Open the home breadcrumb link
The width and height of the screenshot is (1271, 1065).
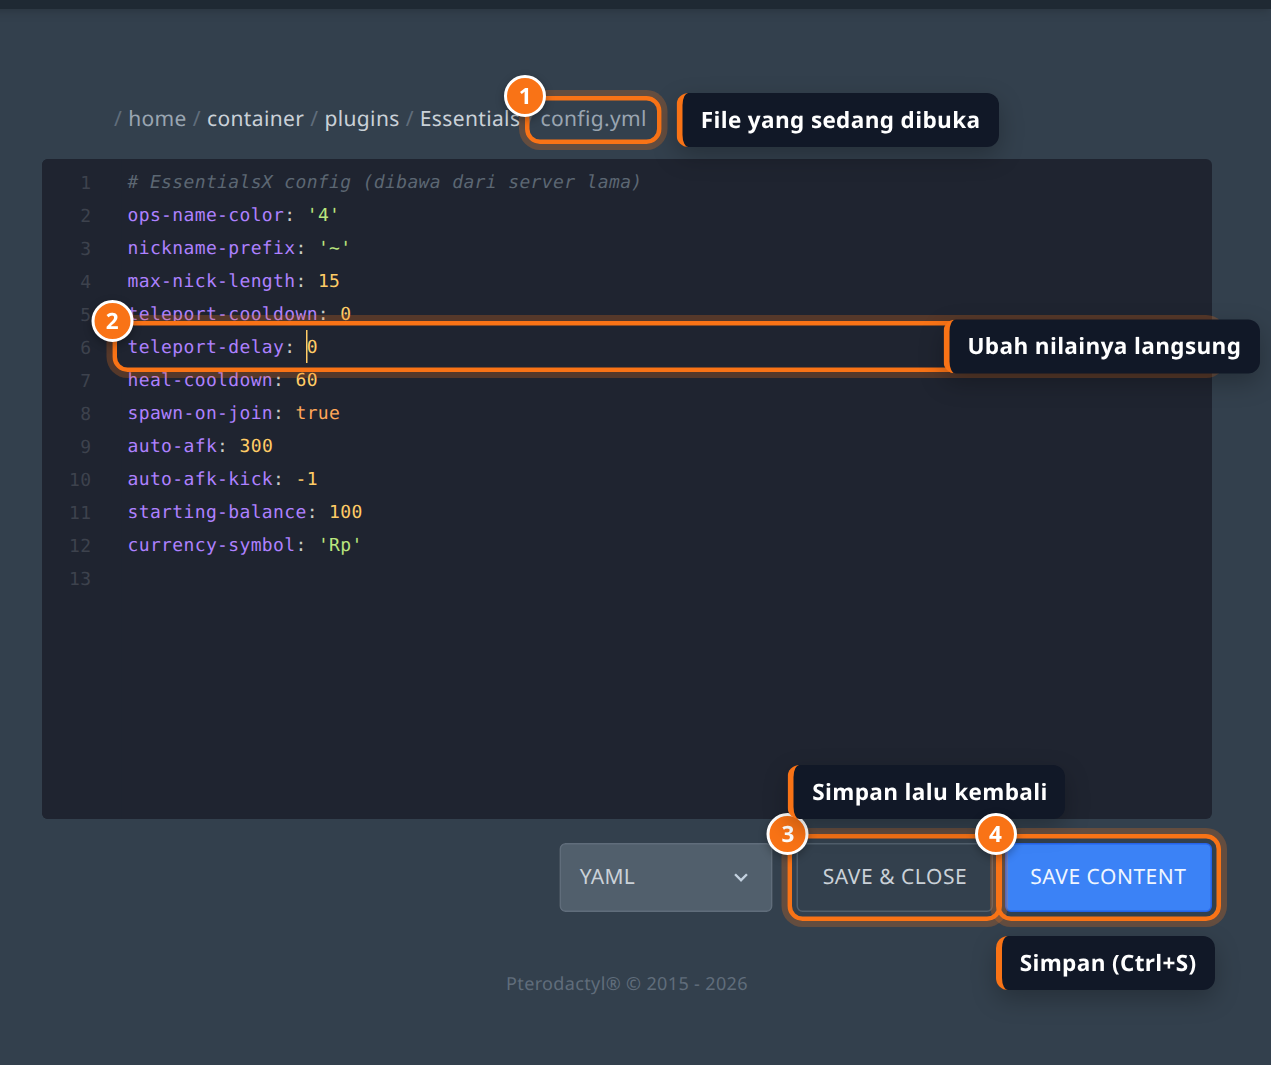157,119
